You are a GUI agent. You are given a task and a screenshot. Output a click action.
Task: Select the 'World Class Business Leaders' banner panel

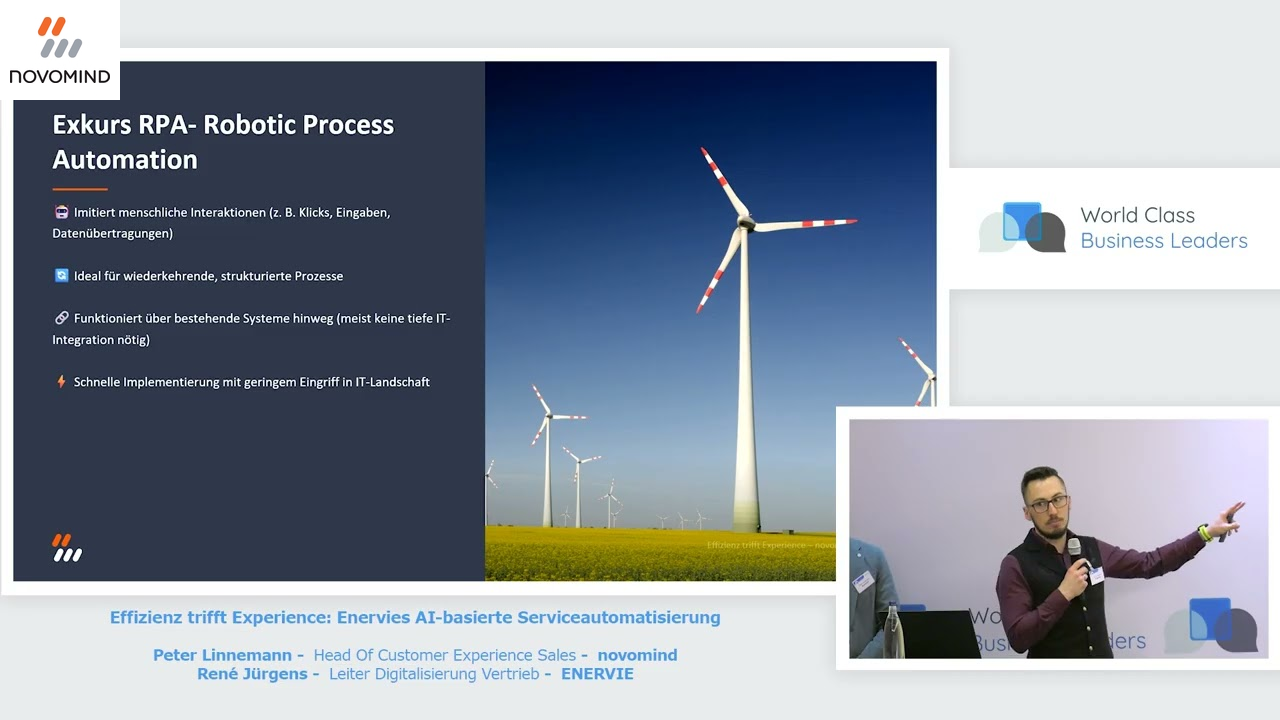click(1115, 228)
